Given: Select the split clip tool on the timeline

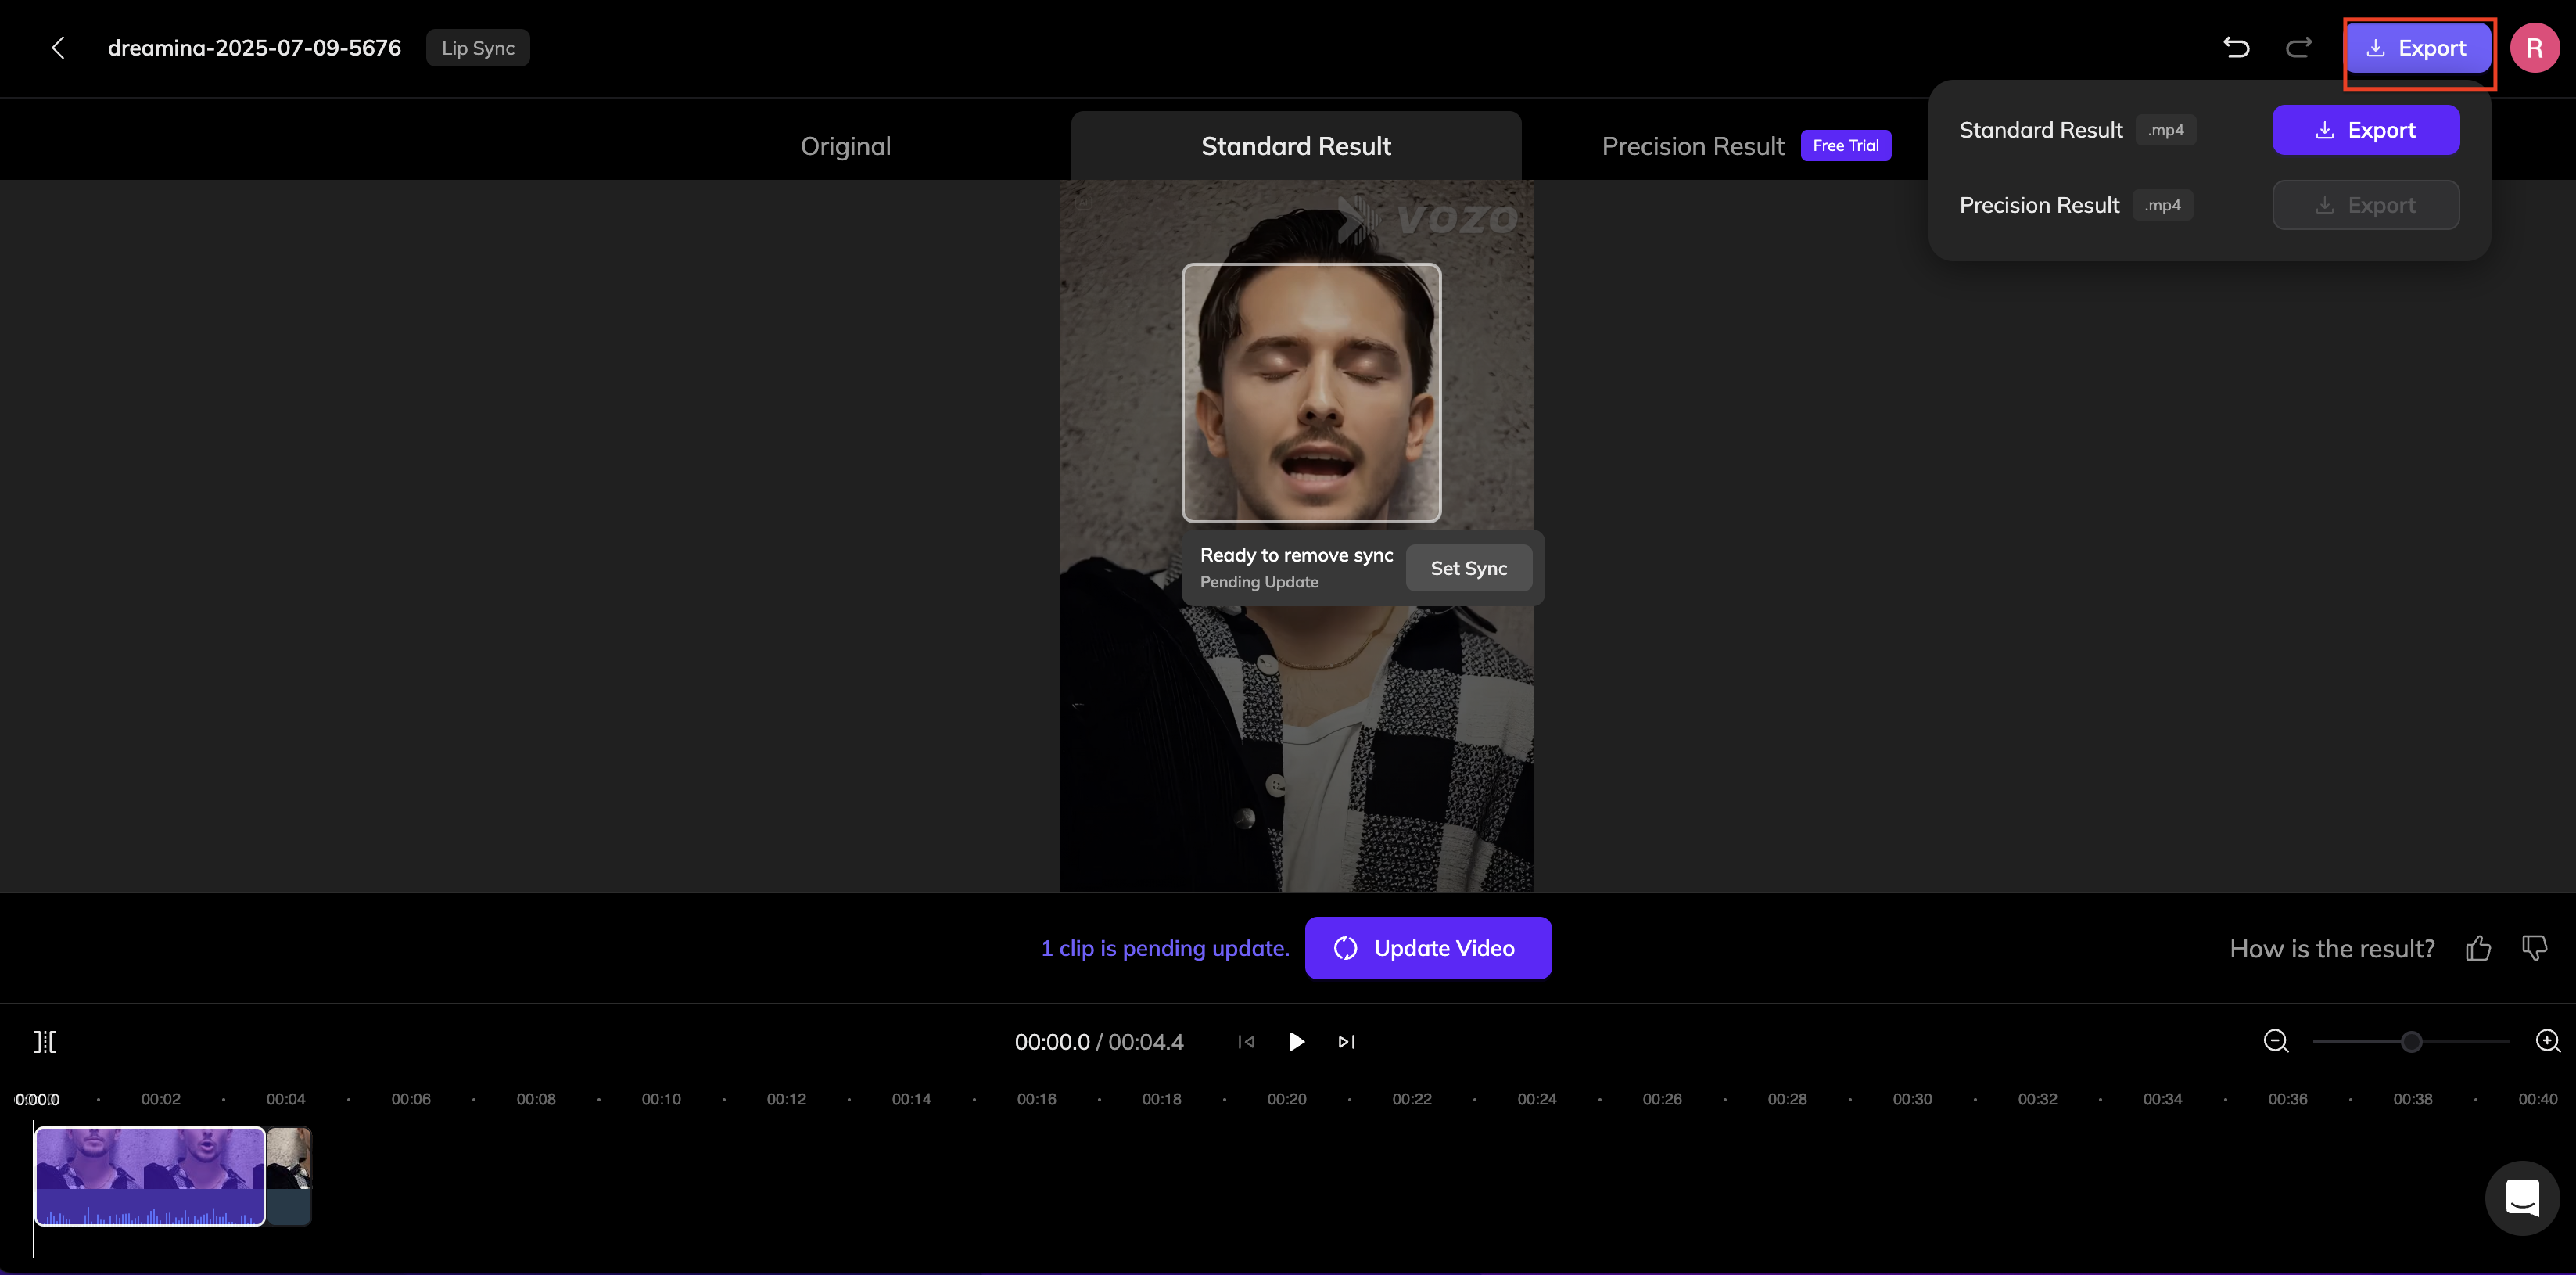Looking at the screenshot, I should pyautogui.click(x=46, y=1041).
